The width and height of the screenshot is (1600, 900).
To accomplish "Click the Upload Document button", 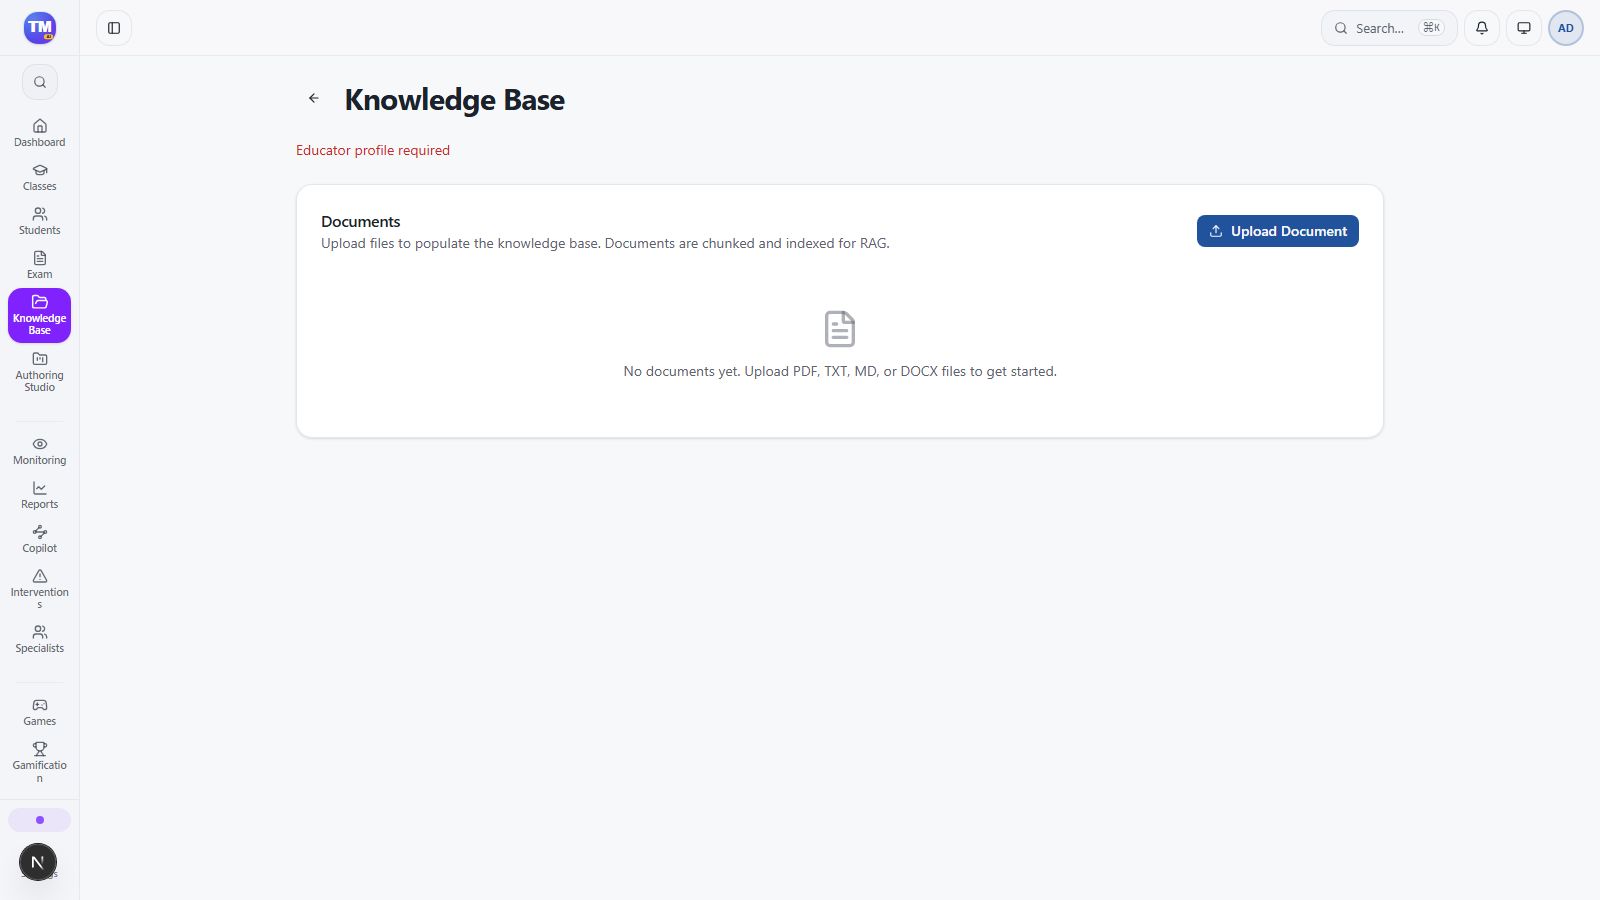I will (1278, 231).
